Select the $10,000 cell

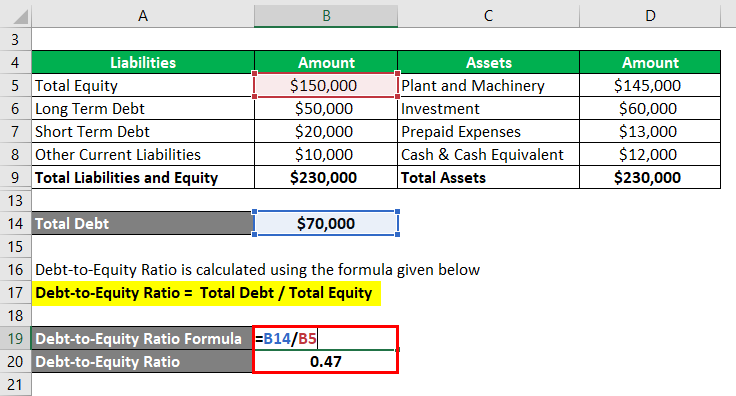pos(326,154)
